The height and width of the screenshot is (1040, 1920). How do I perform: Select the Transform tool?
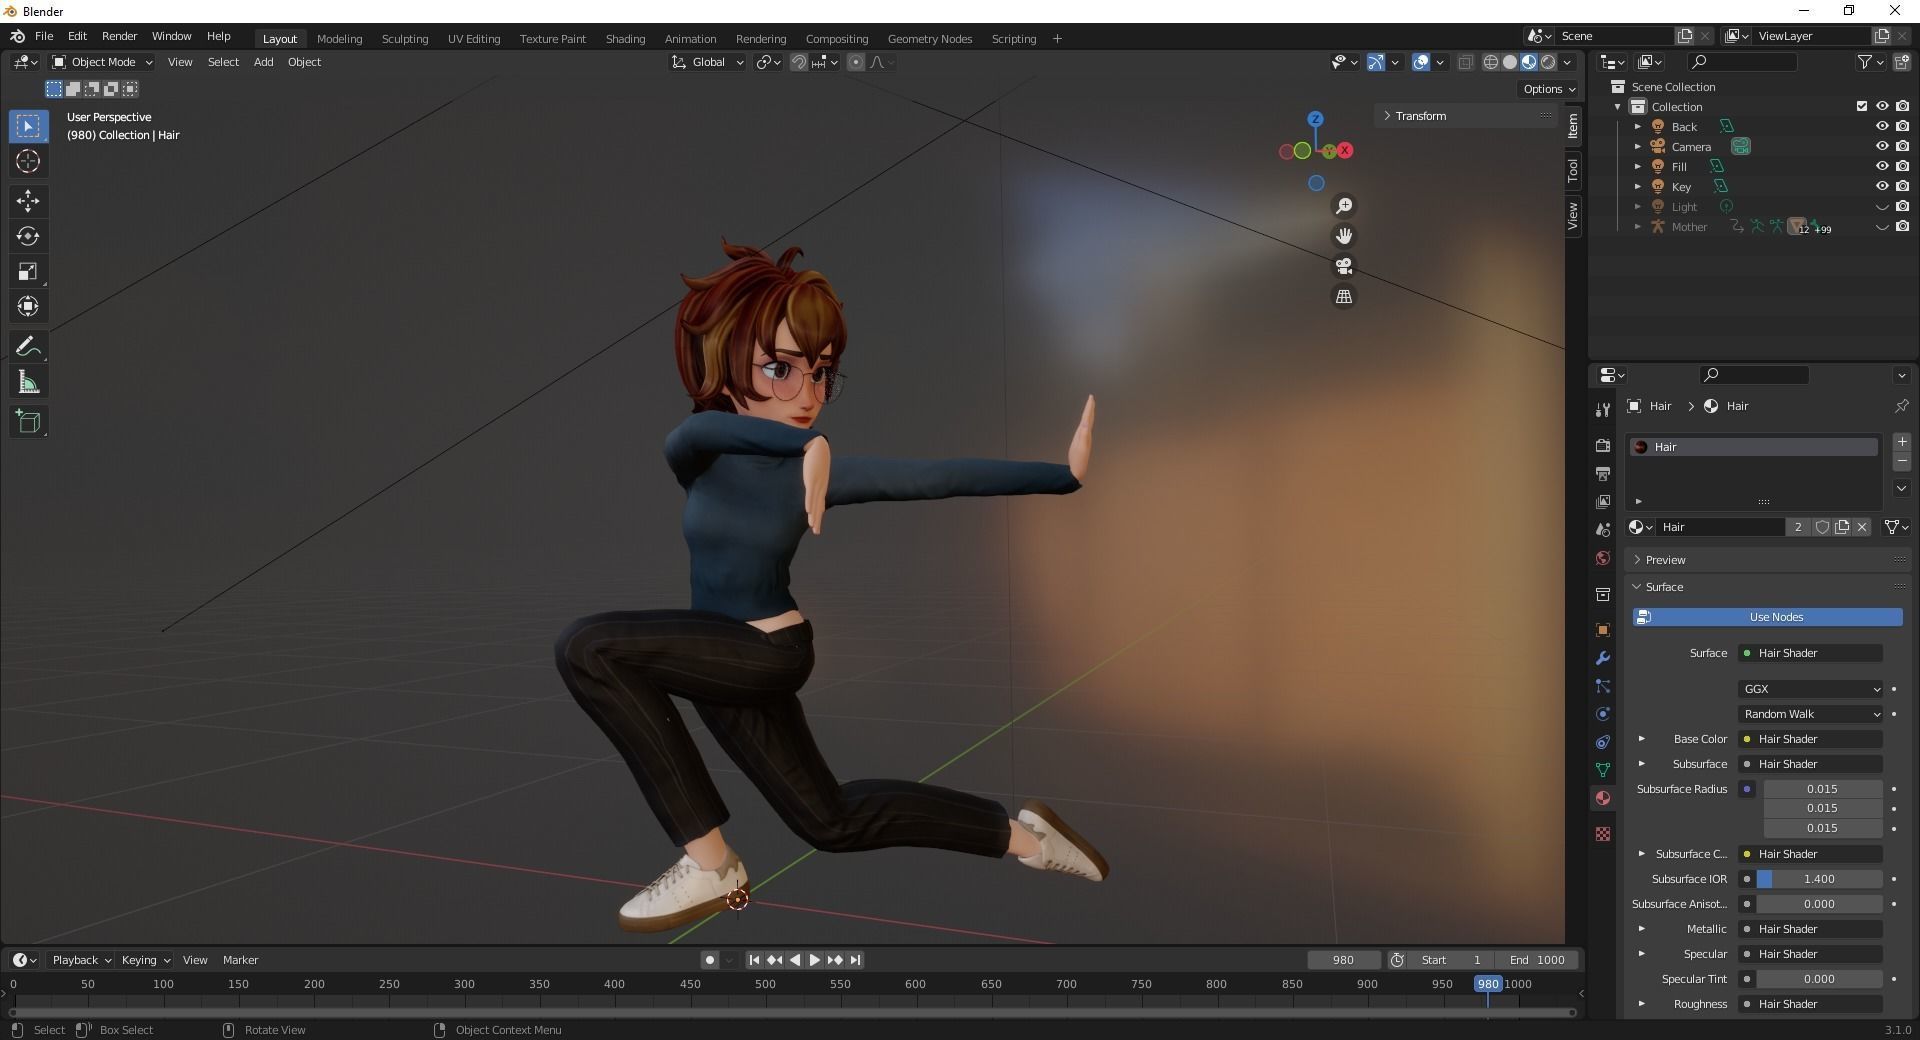[x=28, y=306]
